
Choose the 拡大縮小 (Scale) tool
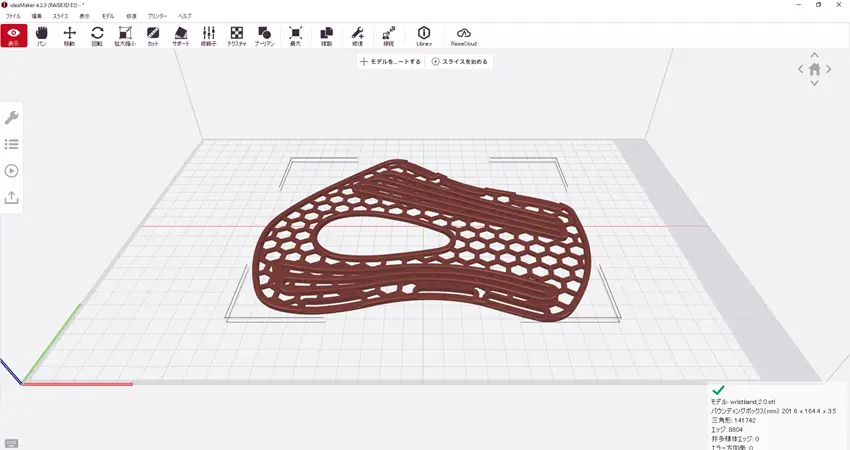click(x=125, y=37)
